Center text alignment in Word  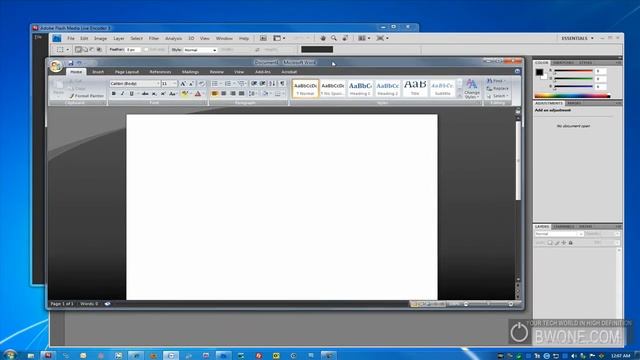224,94
